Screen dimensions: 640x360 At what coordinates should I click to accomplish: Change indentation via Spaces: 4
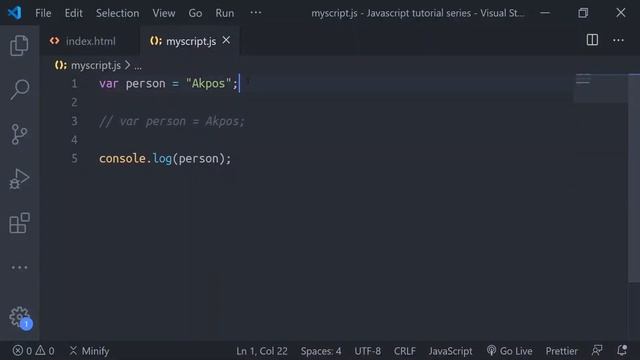[x=321, y=351]
